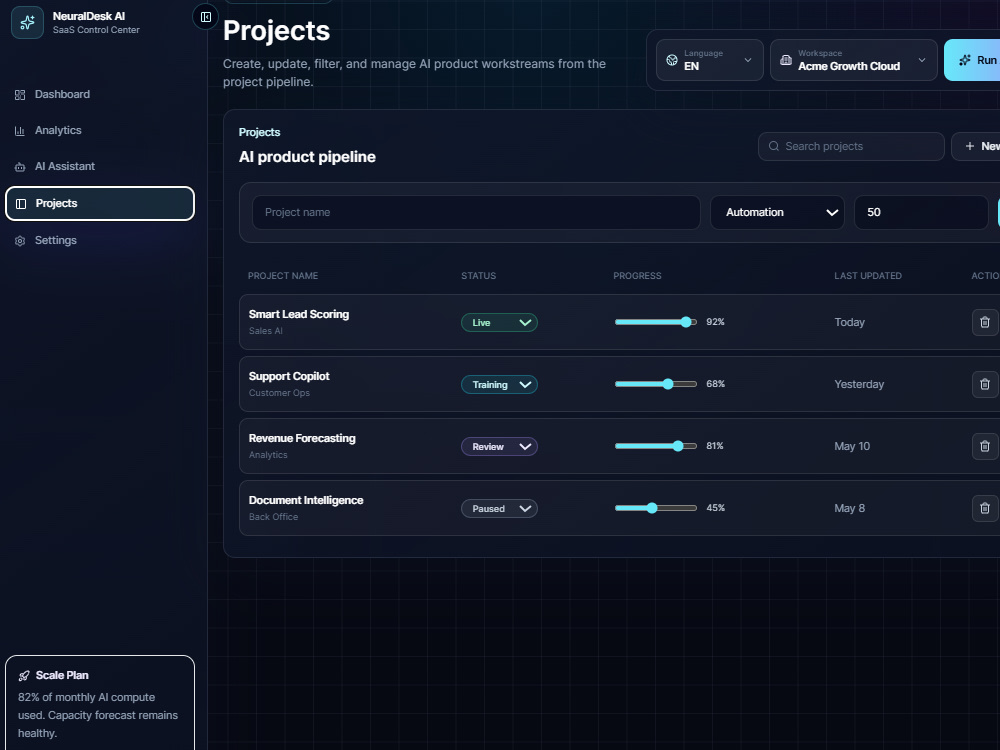This screenshot has width=1000, height=750.
Task: Click the plus icon on New button
Action: (x=969, y=146)
